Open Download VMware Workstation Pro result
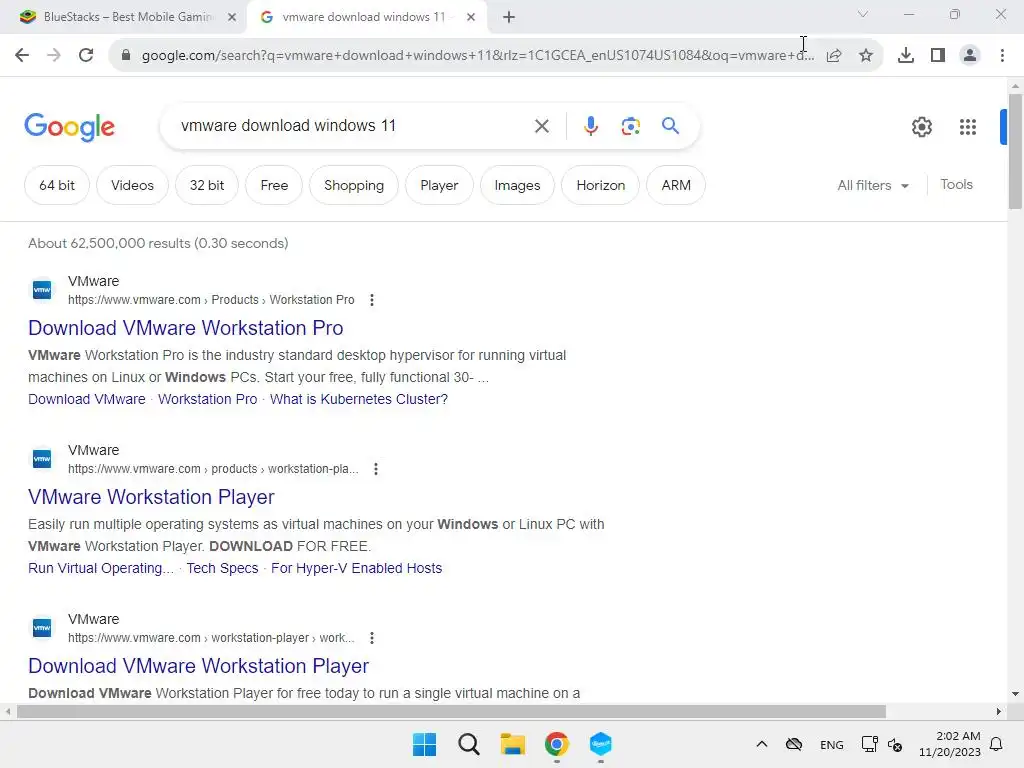 click(x=185, y=328)
